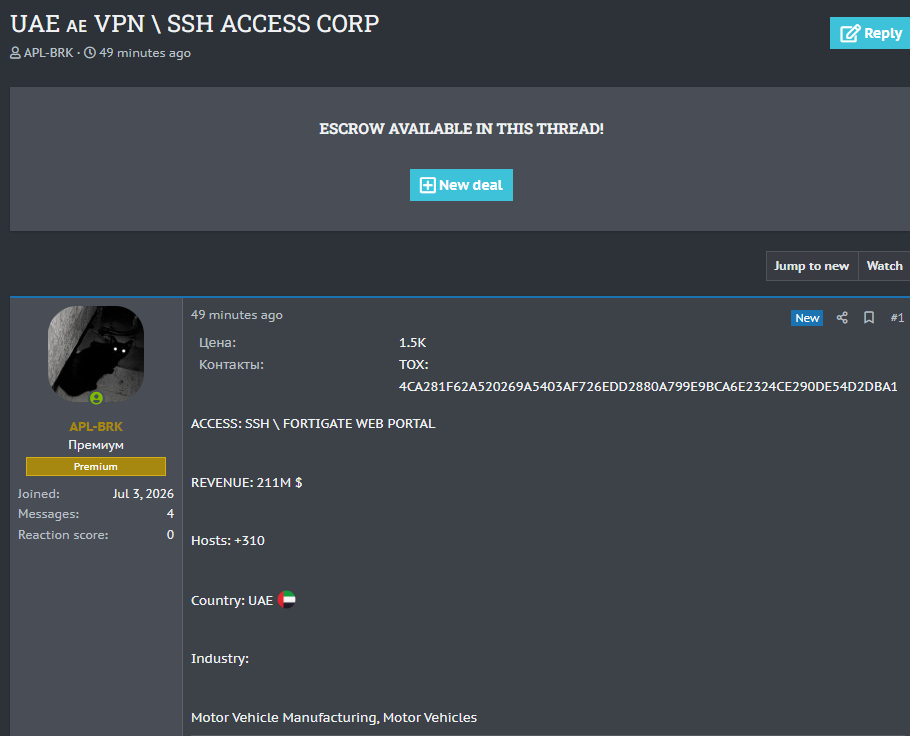This screenshot has width=910, height=736.
Task: Click the plus icon inside the New deal button
Action: (427, 185)
